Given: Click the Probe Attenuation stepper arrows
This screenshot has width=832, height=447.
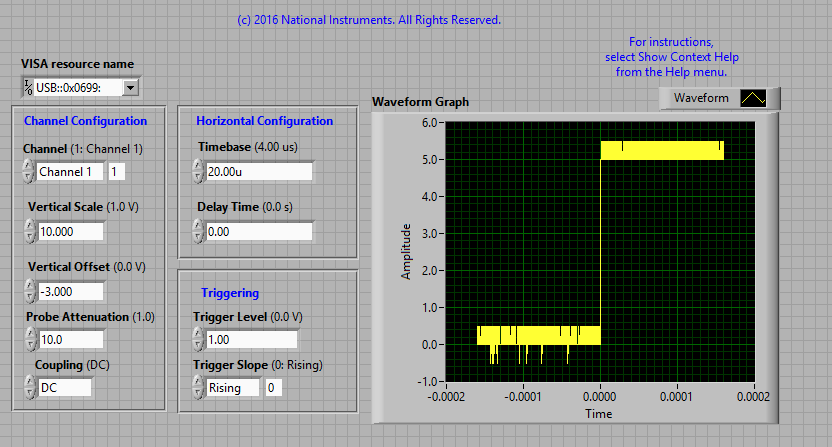Looking at the screenshot, I should (x=28, y=340).
